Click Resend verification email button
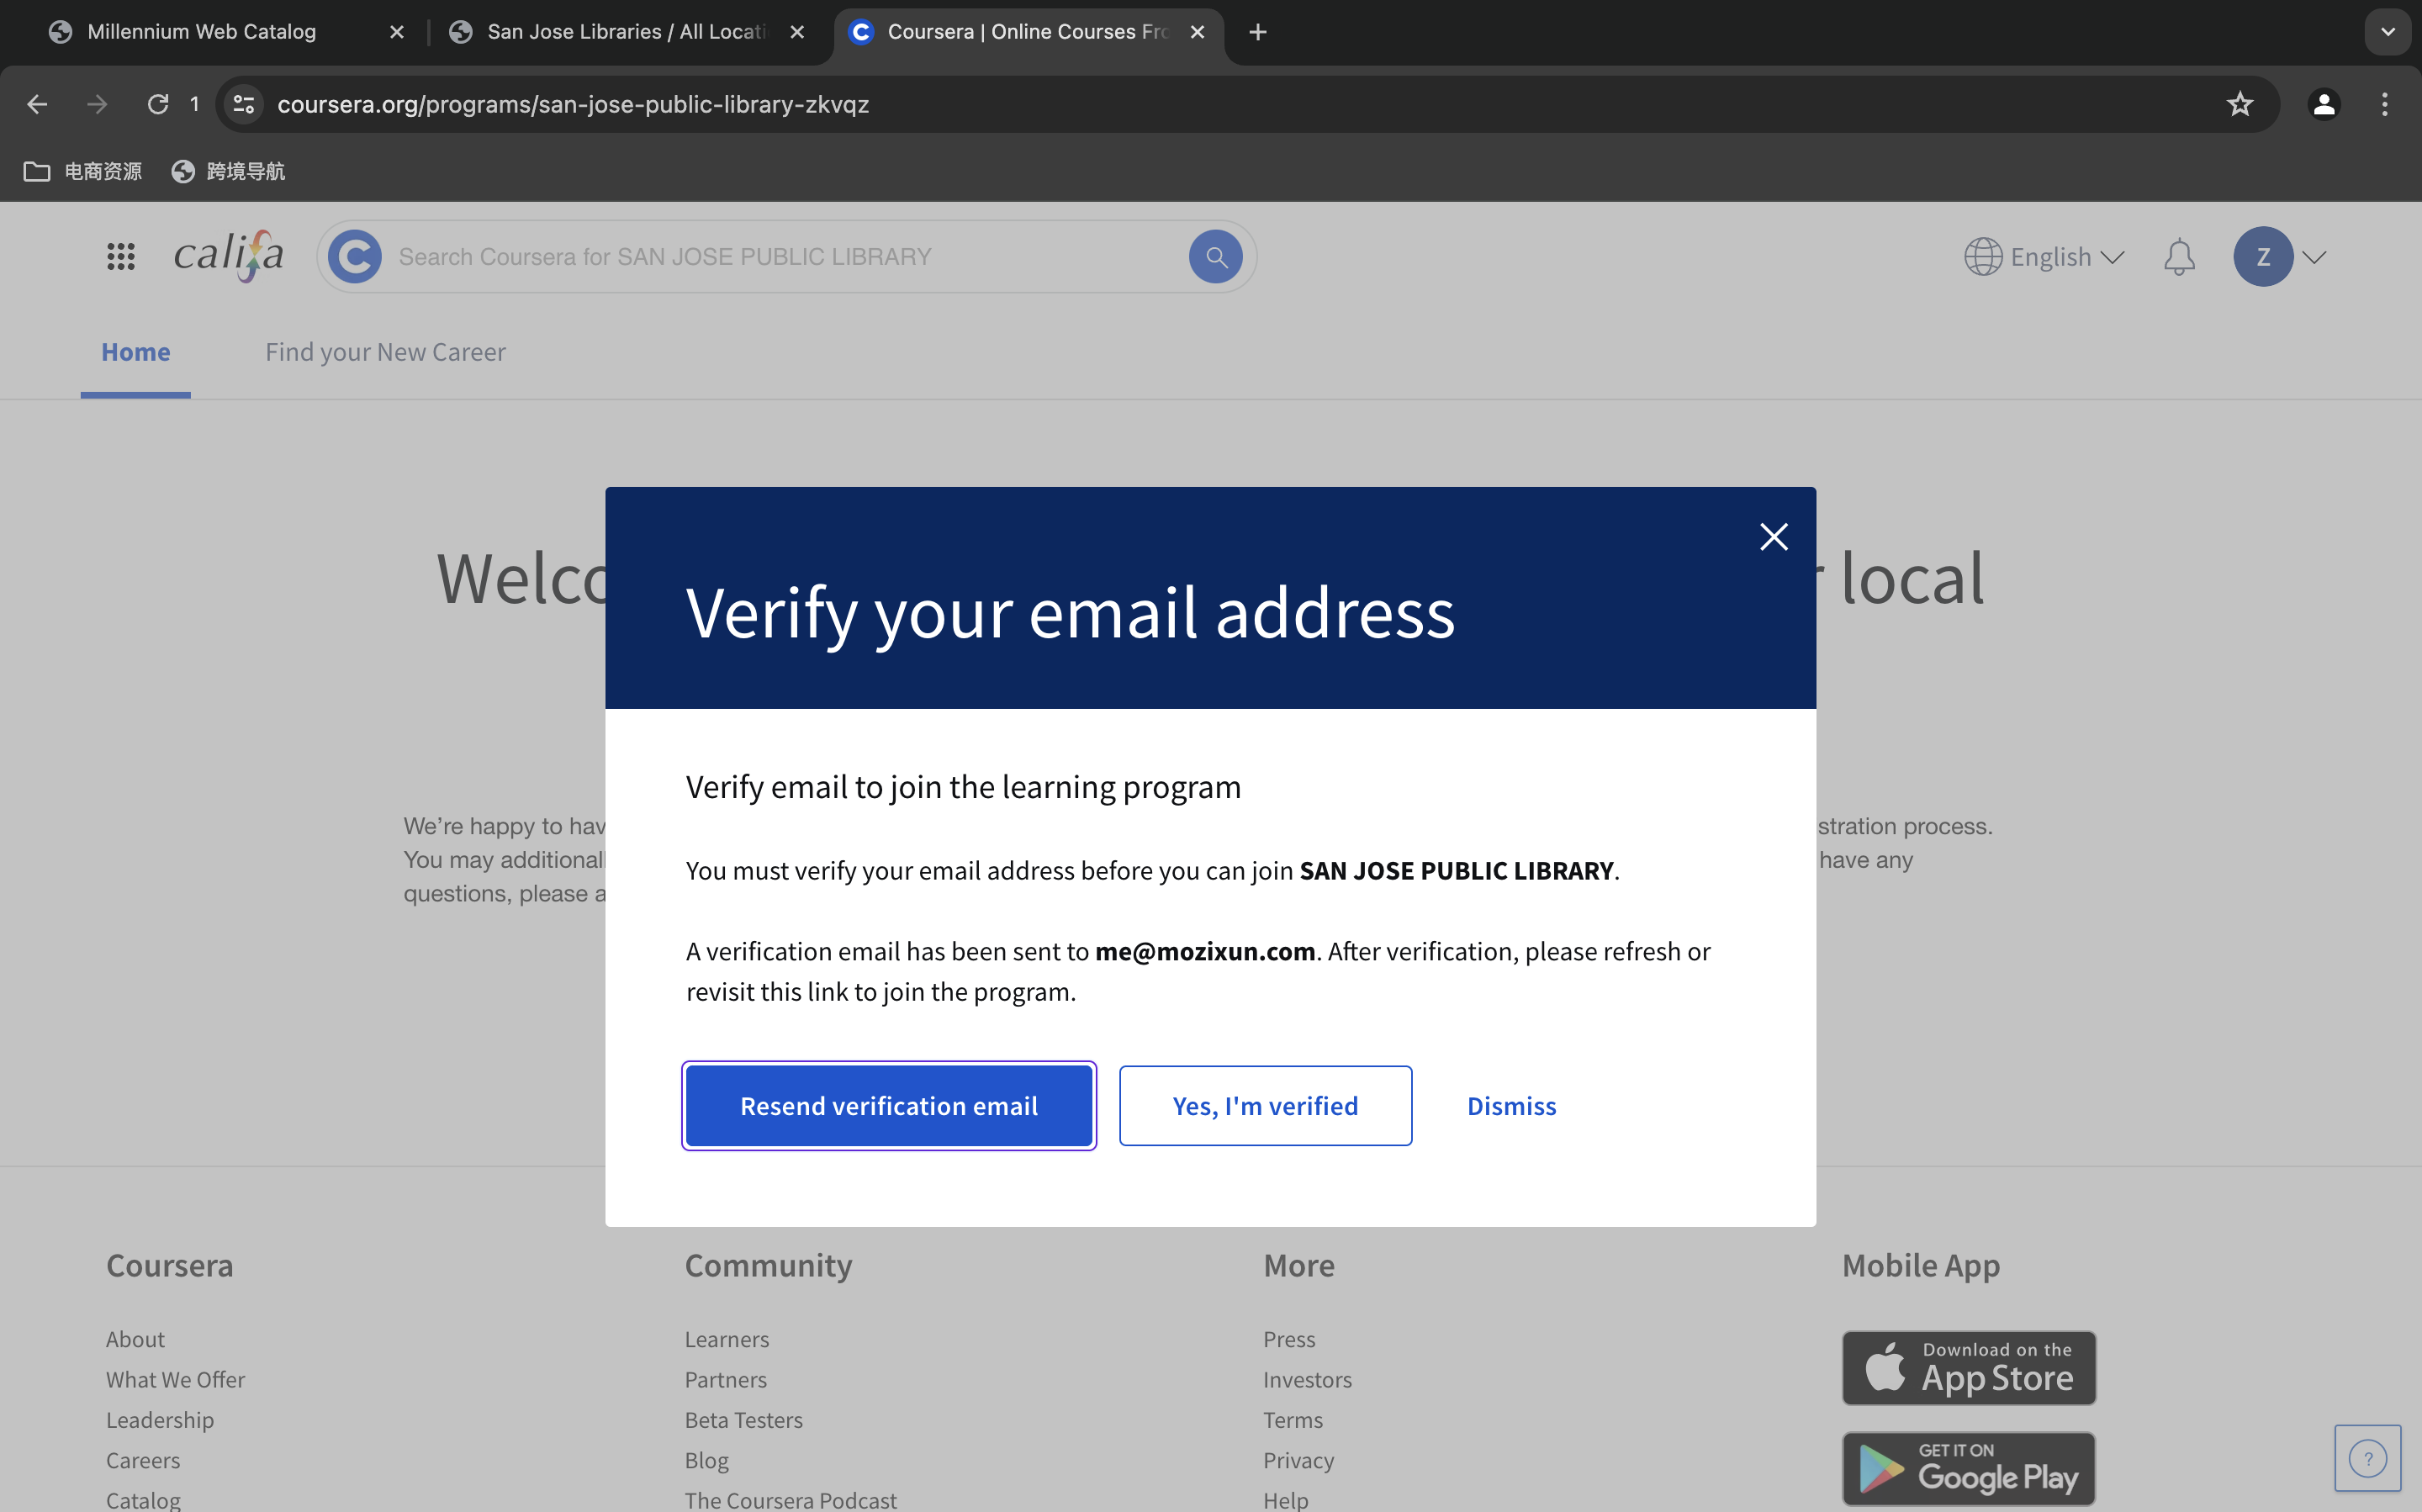This screenshot has height=1512, width=2422. (x=888, y=1105)
